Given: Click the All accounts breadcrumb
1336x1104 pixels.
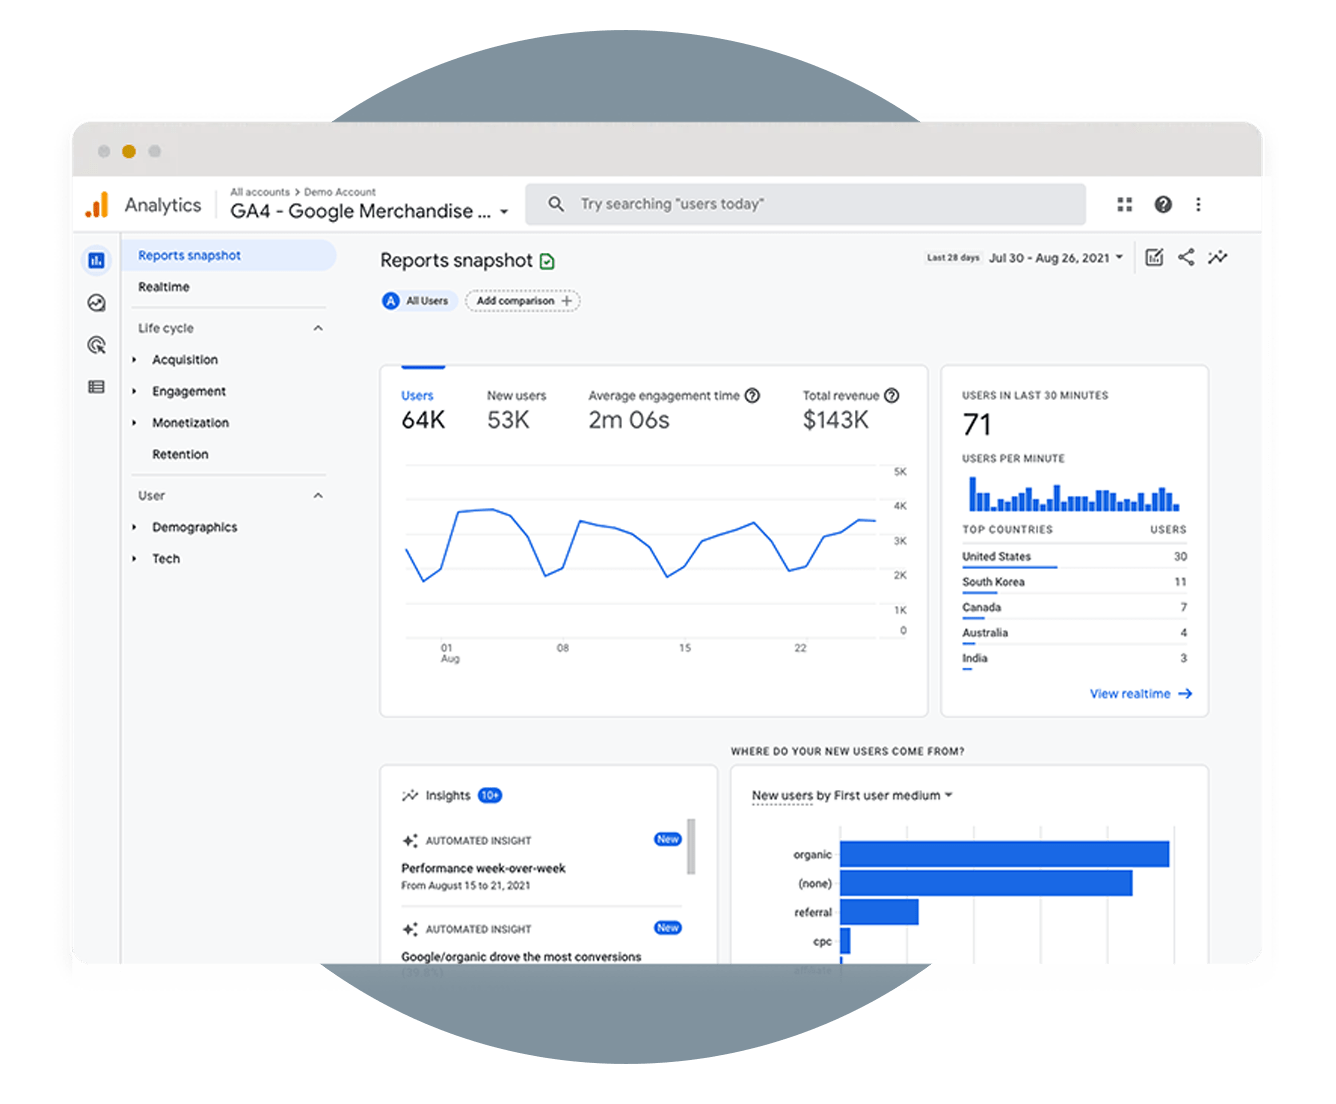Looking at the screenshot, I should pos(260,192).
